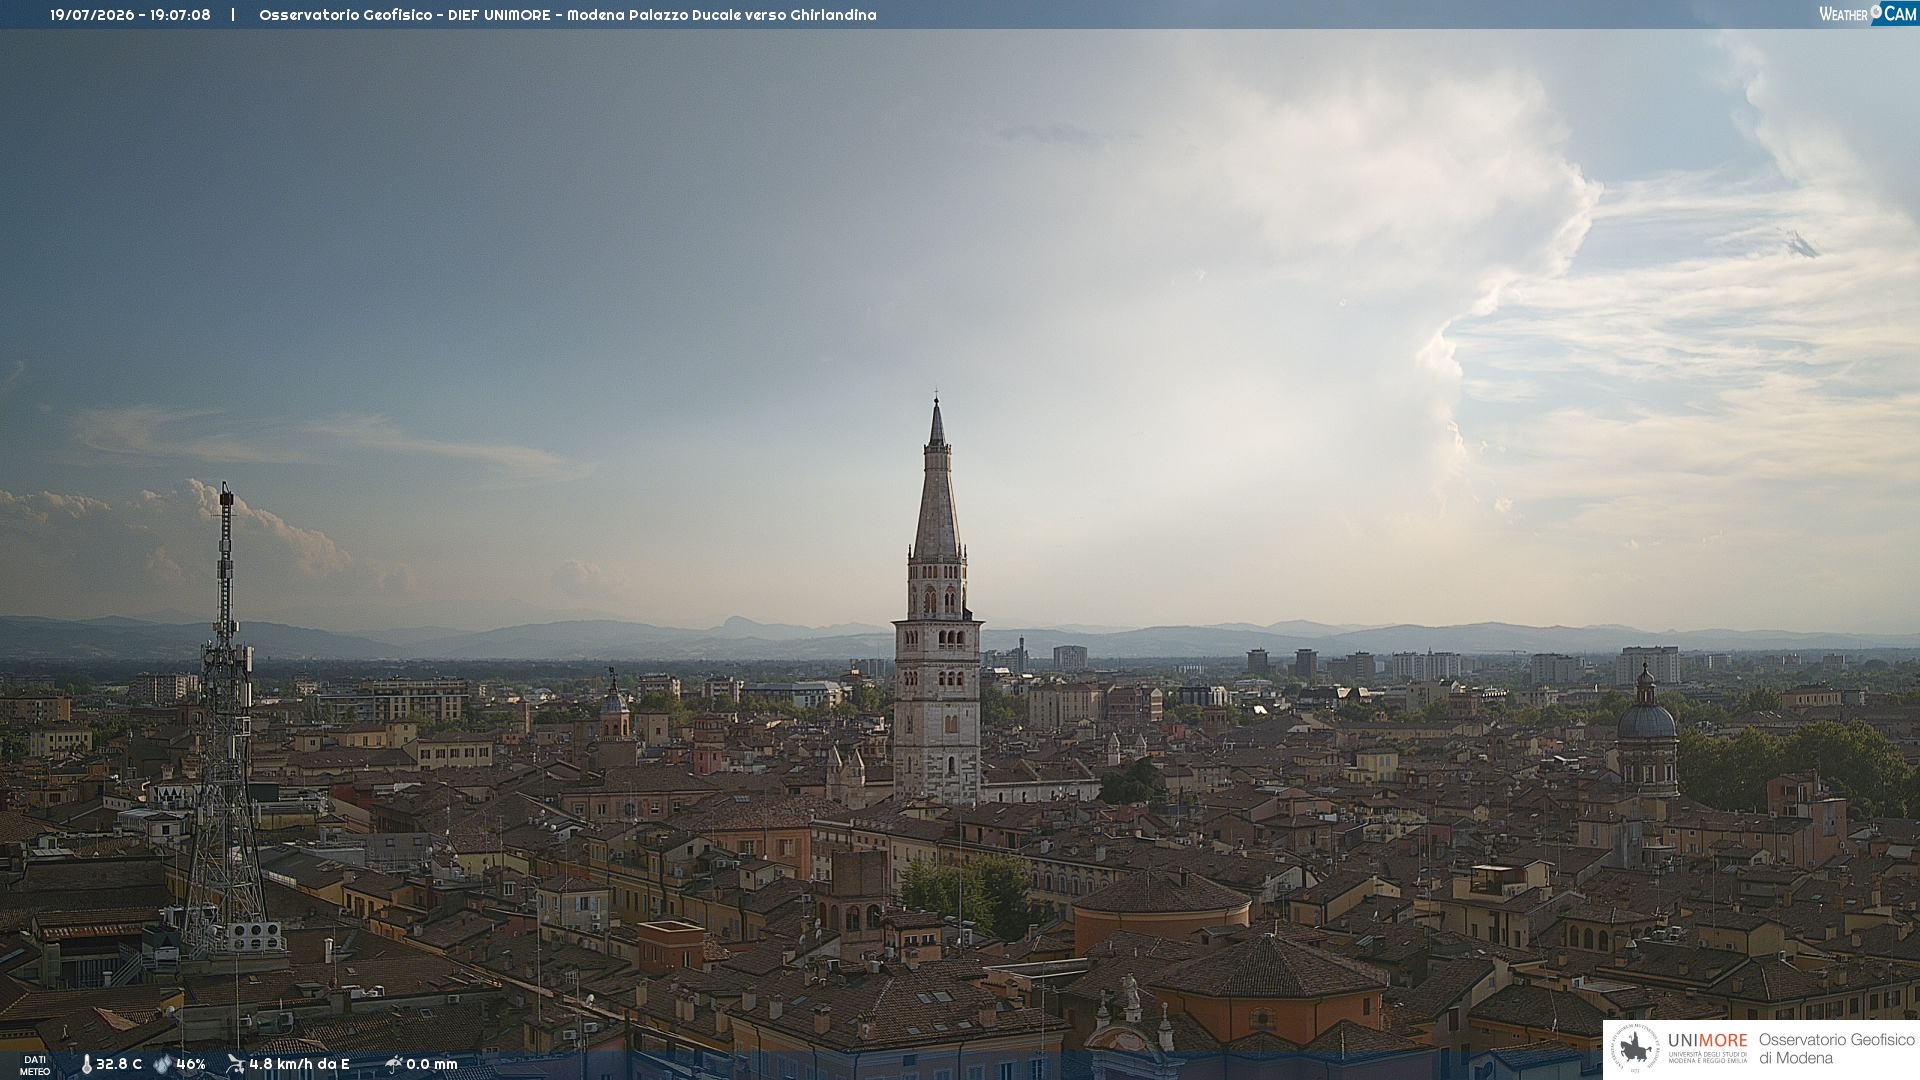1920x1080 pixels.
Task: Click the rain umbrella icon
Action: point(393,1064)
